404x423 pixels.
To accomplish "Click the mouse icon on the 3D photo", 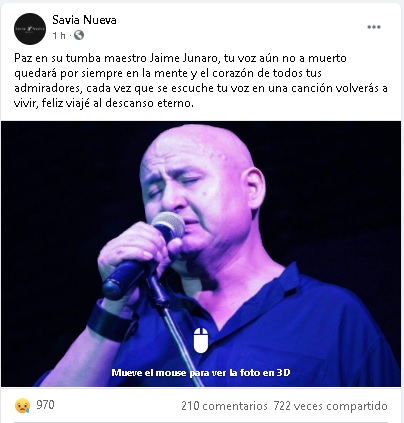I will click(x=201, y=340).
